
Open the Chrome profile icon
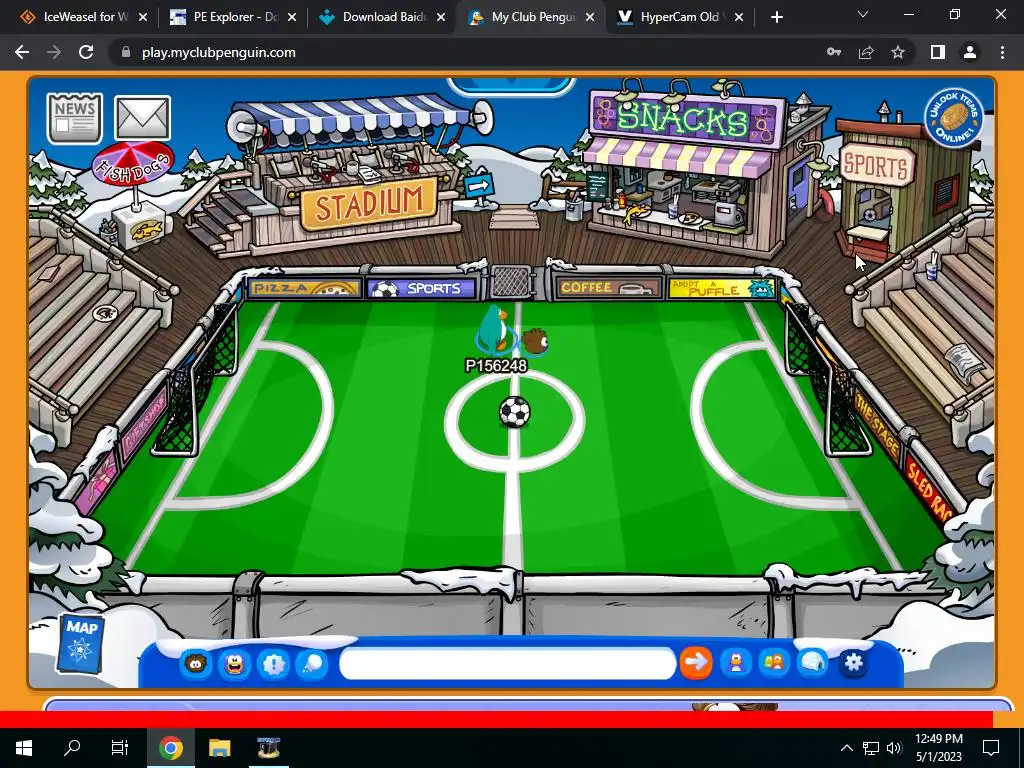pyautogui.click(x=970, y=52)
